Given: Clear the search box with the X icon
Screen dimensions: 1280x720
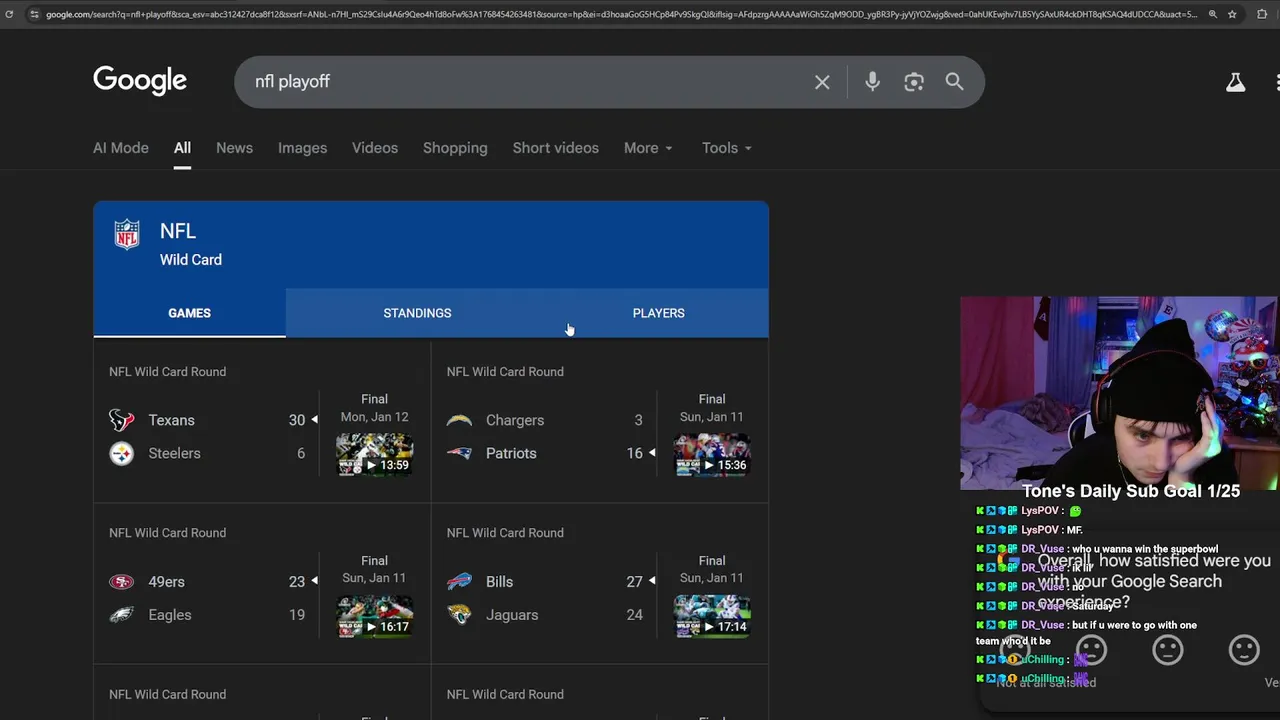Looking at the screenshot, I should [822, 82].
